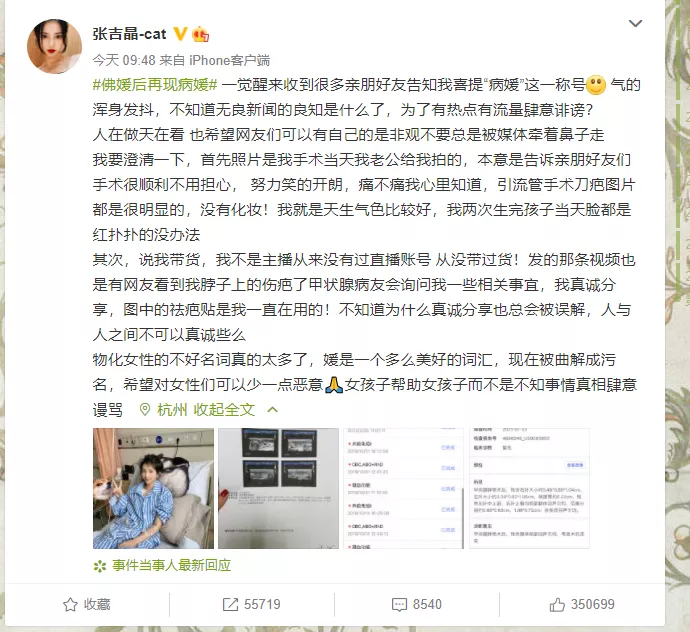Click the 杭州 location pin icon
Viewport: 690px width, 632px height.
[144, 410]
